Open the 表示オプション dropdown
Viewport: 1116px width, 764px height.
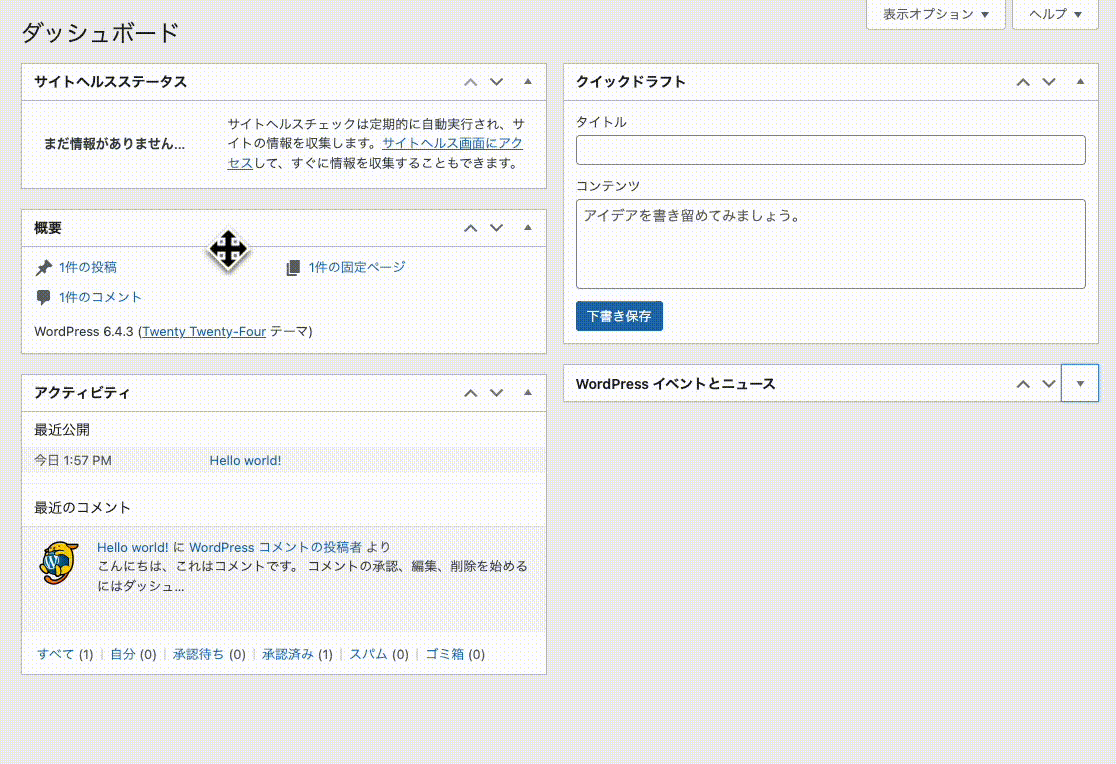click(935, 14)
